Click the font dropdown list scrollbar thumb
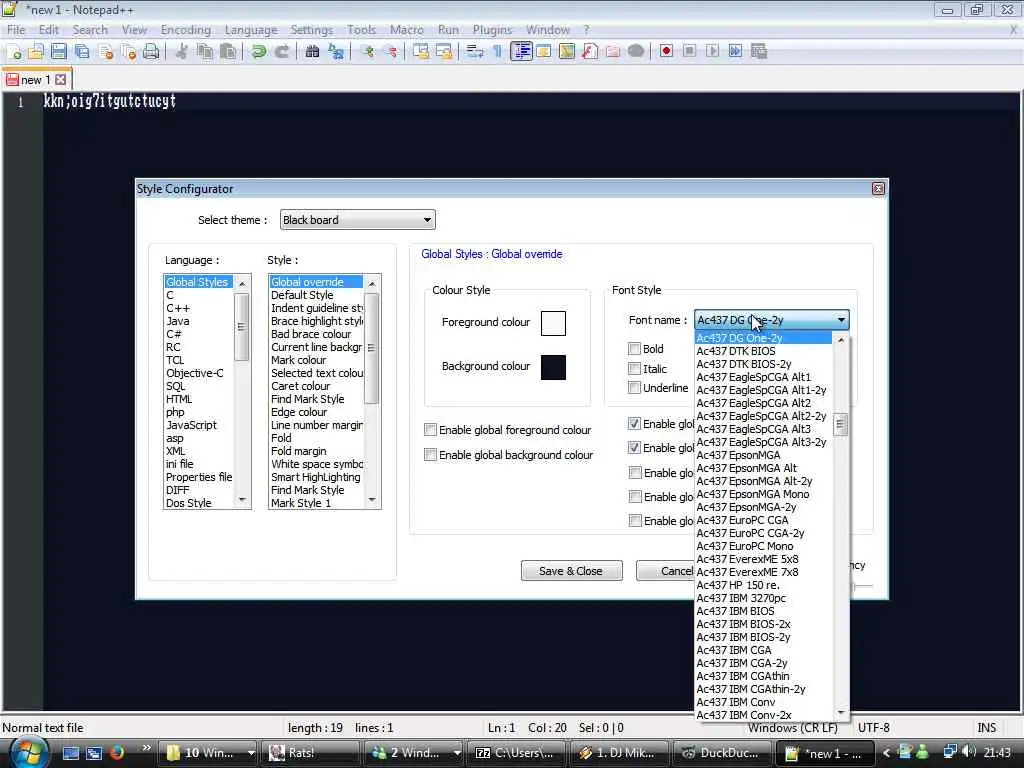The image size is (1024, 768). pos(840,426)
